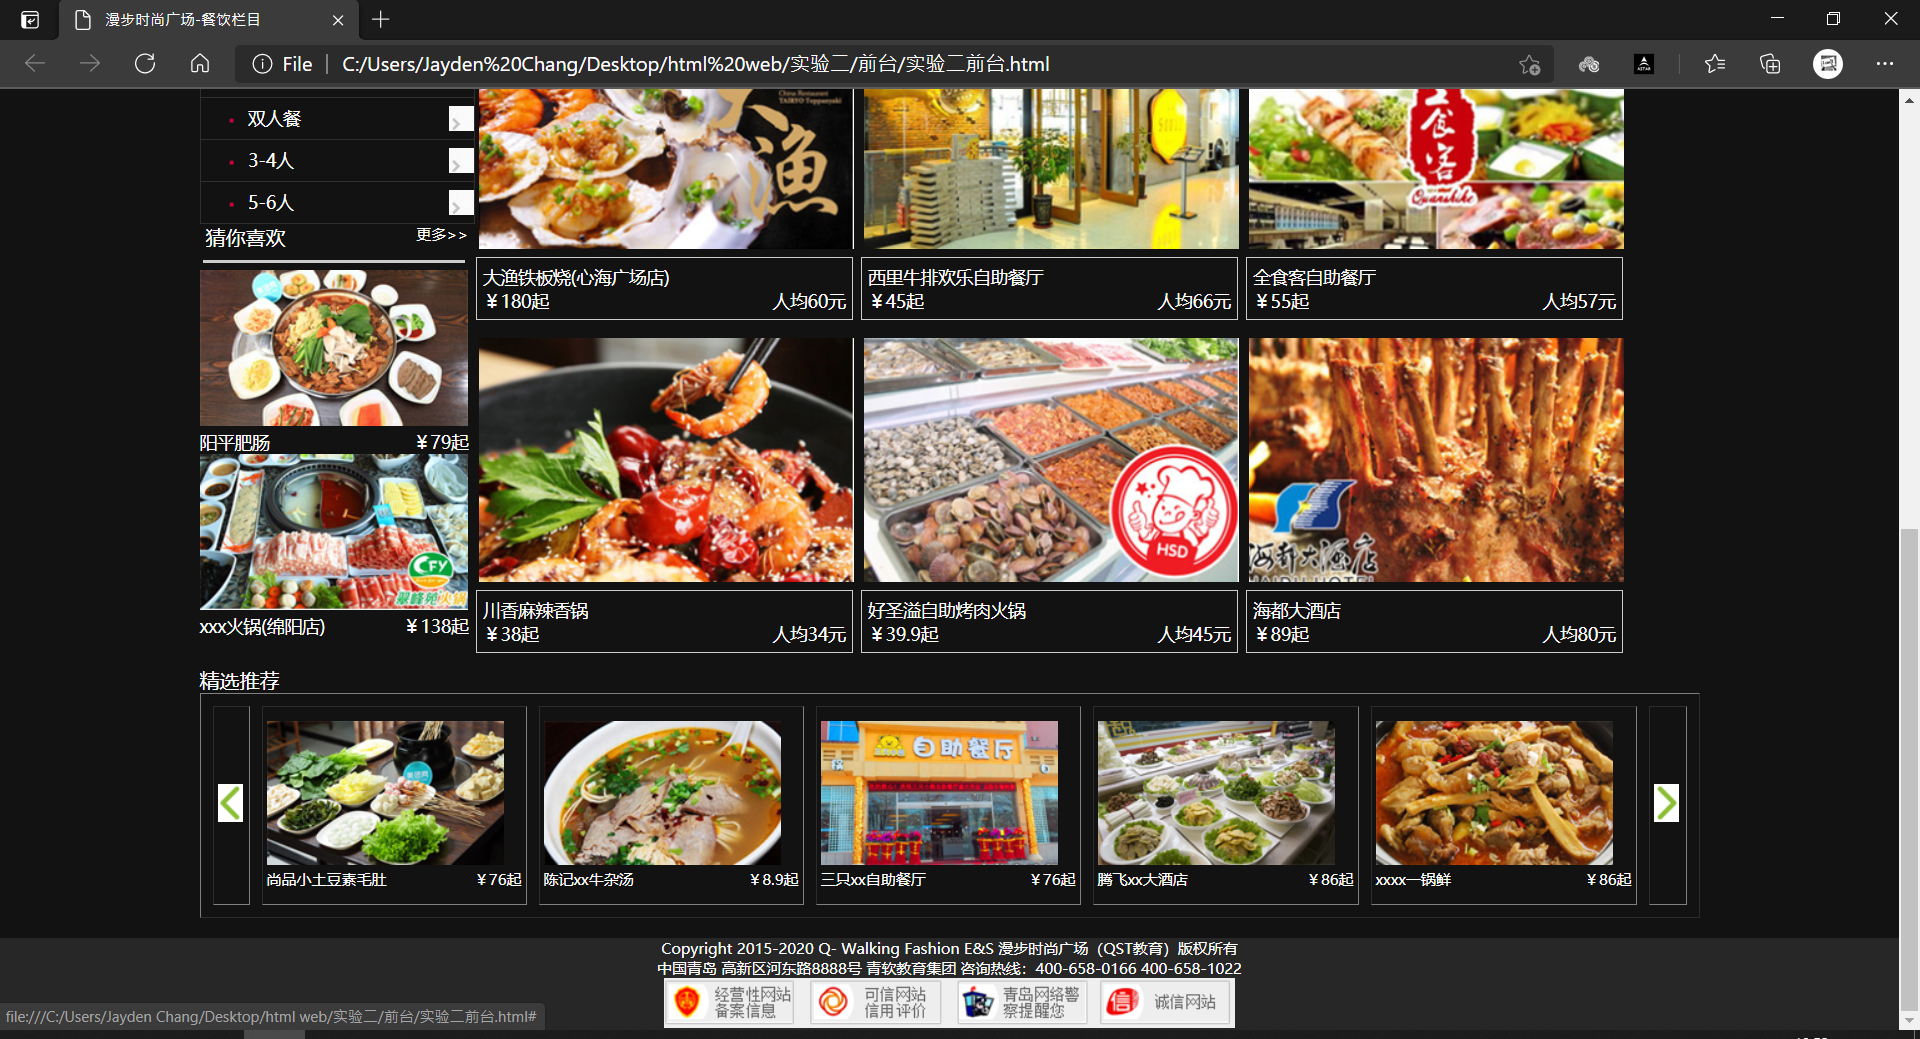Click the 猜你喜欢 heading
The height and width of the screenshot is (1039, 1920).
[x=246, y=238]
